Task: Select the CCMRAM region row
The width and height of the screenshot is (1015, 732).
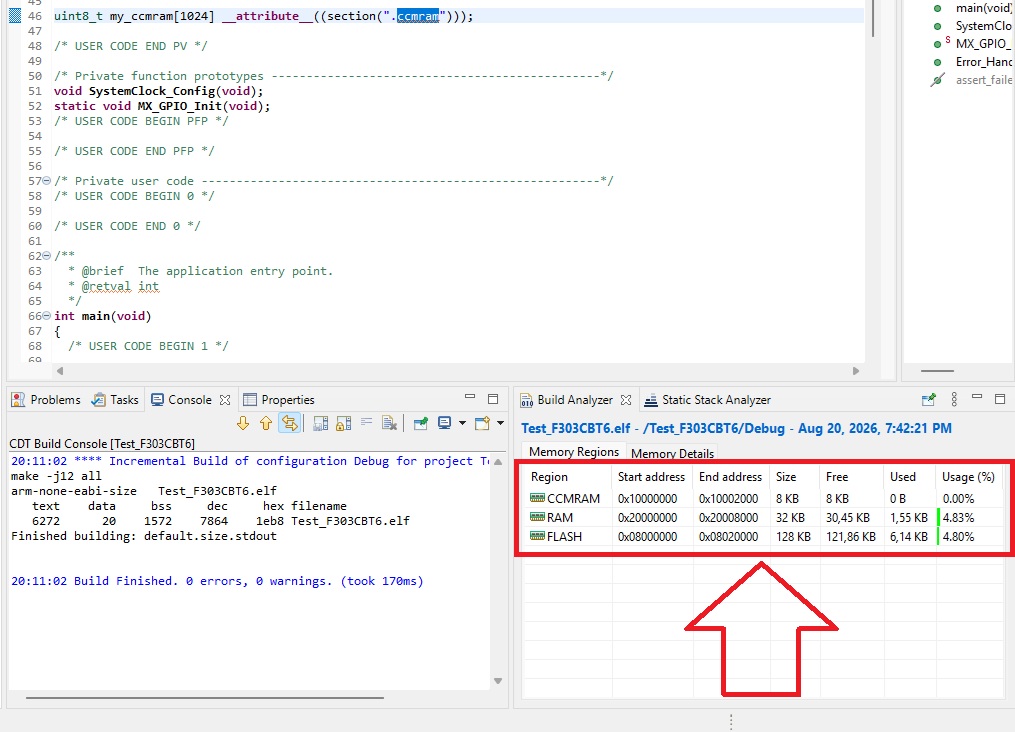Action: pos(763,498)
